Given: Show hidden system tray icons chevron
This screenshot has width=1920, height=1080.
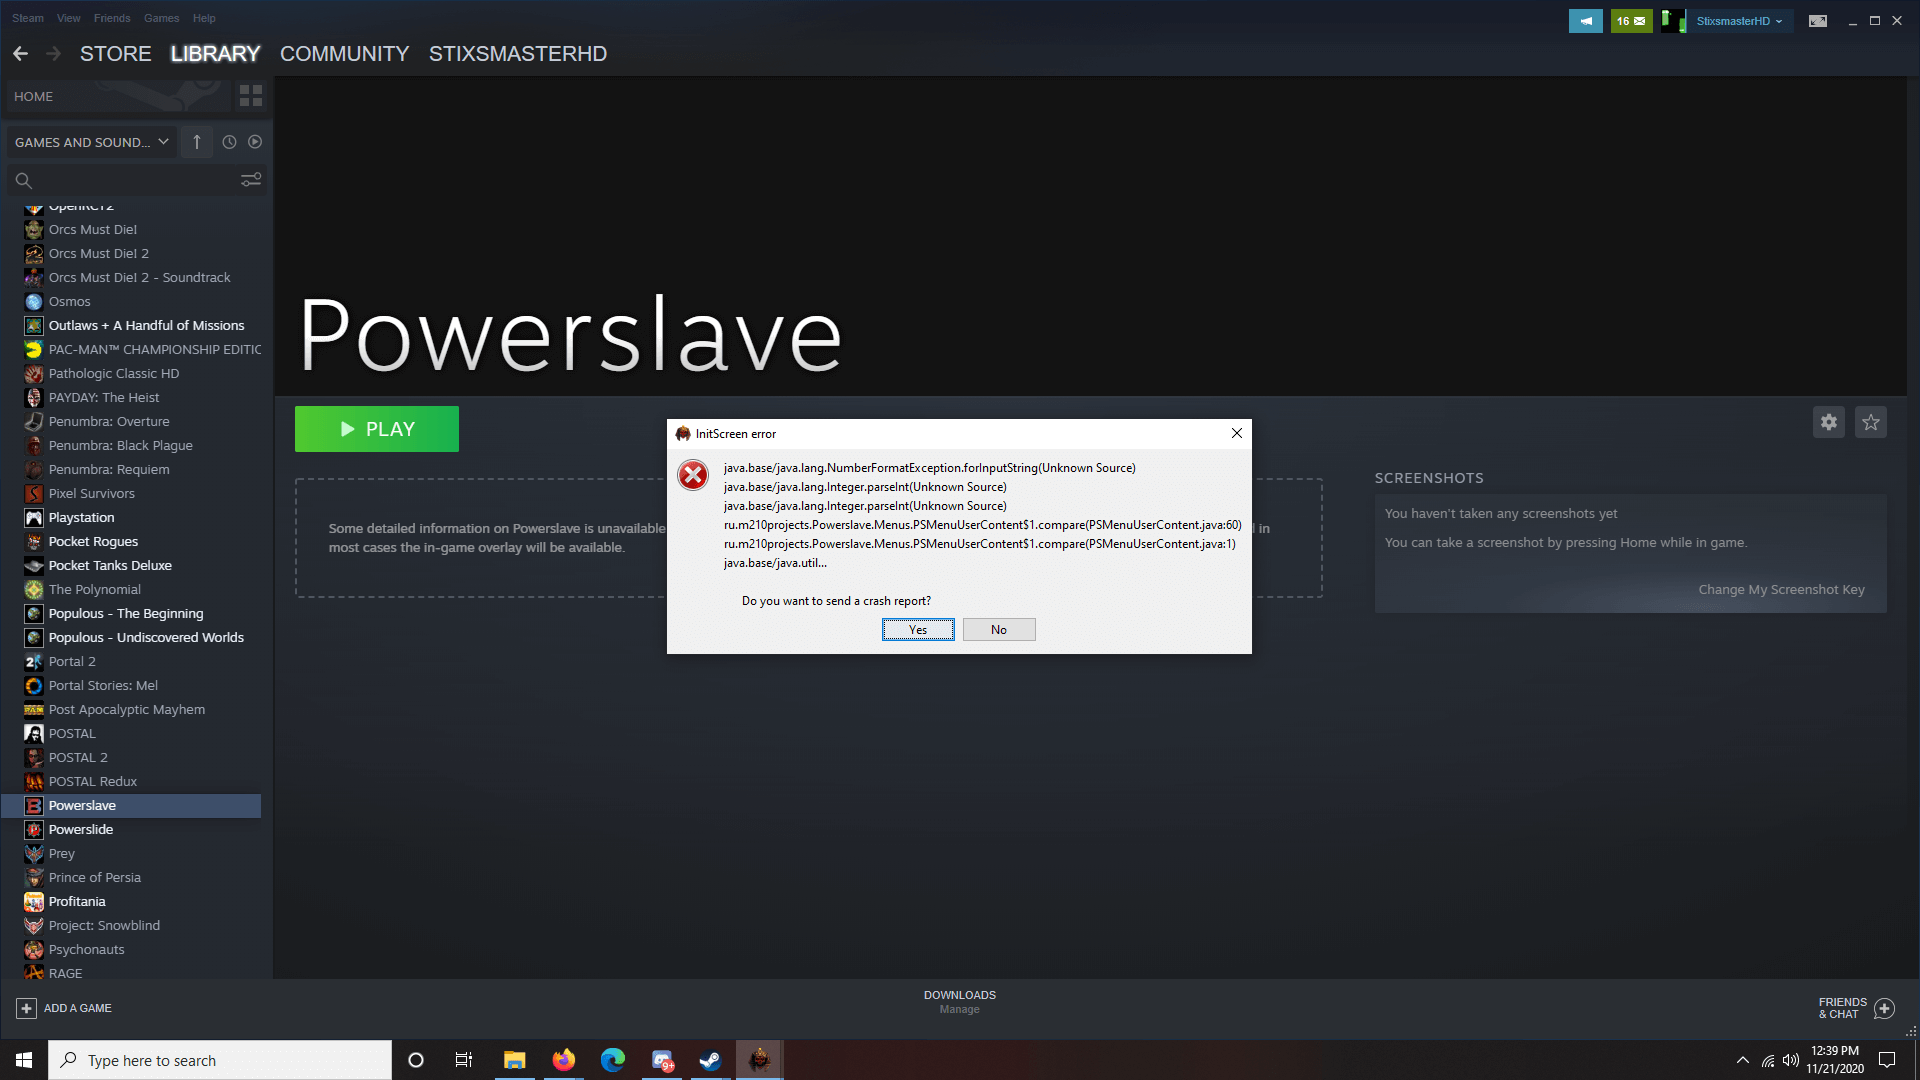Looking at the screenshot, I should [1743, 1060].
